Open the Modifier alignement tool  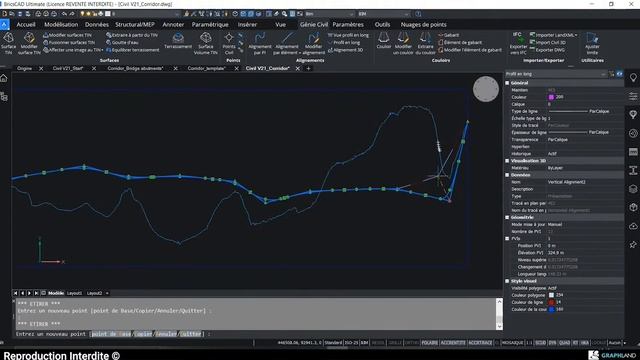coord(313,43)
